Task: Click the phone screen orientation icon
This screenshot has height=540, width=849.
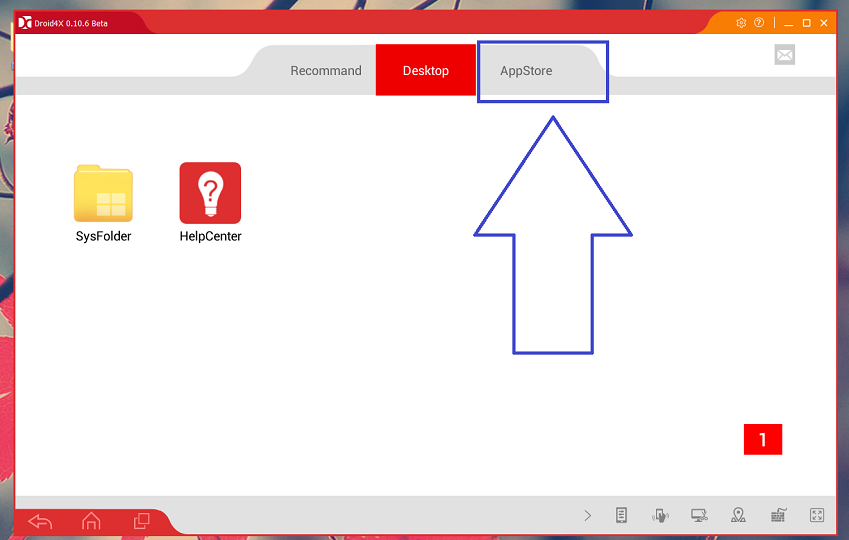Action: pos(621,515)
